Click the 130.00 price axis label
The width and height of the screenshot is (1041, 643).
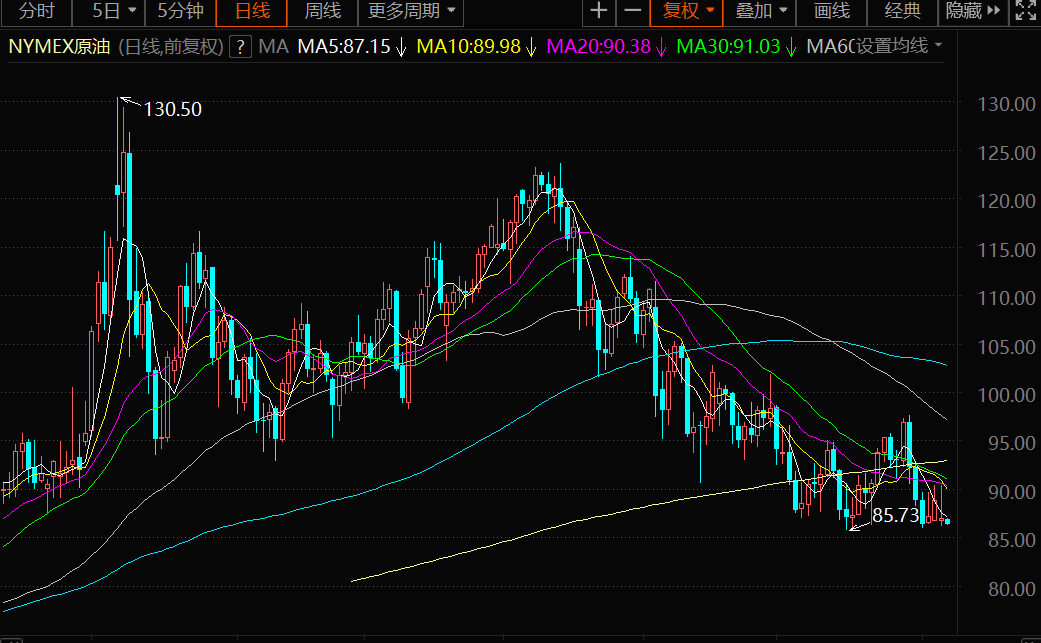click(x=1006, y=104)
